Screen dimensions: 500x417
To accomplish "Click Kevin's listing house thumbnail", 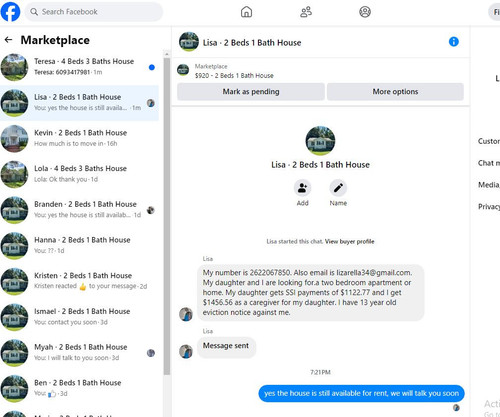I will [14, 138].
